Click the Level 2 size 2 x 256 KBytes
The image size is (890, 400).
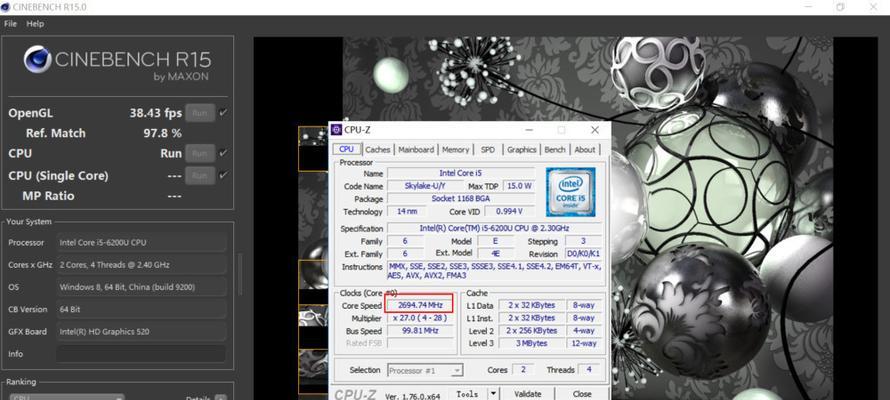coord(531,330)
